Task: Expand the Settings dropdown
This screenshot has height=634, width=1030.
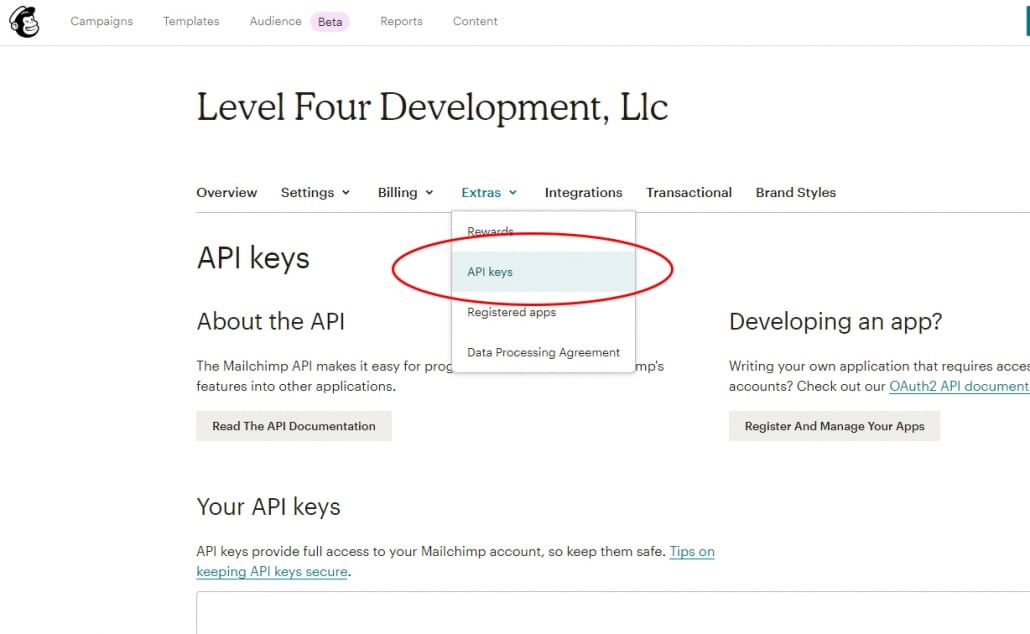Action: (315, 192)
